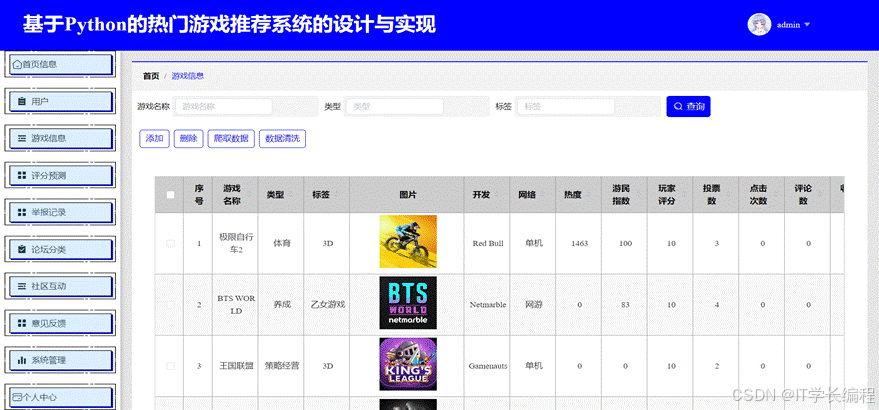Click the 删除 button

pyautogui.click(x=188, y=139)
